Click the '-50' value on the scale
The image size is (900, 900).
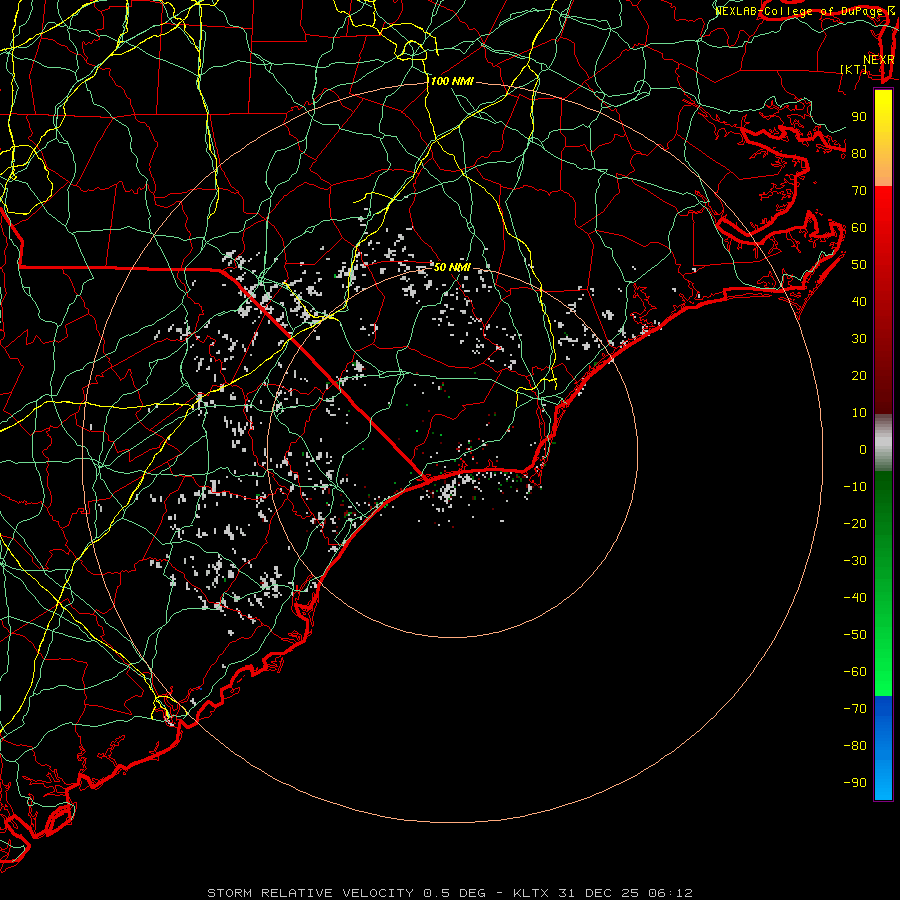pos(855,635)
